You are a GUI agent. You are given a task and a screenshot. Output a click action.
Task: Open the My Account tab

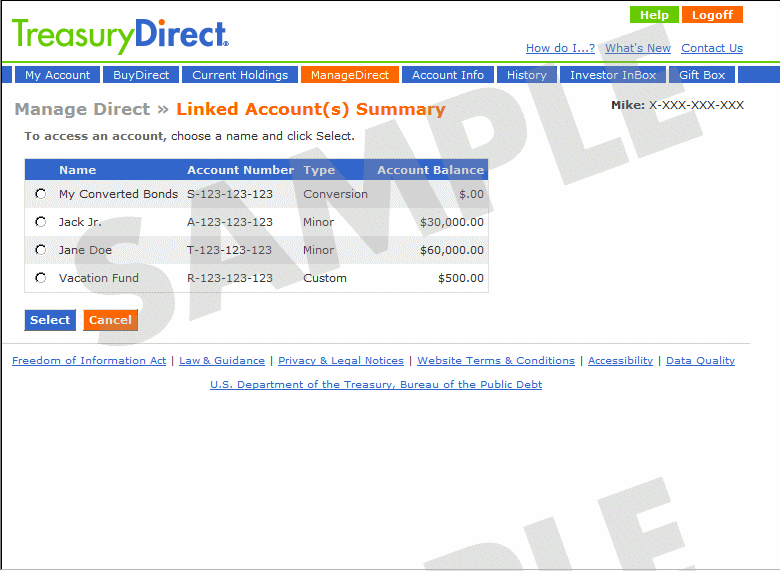click(x=57, y=75)
